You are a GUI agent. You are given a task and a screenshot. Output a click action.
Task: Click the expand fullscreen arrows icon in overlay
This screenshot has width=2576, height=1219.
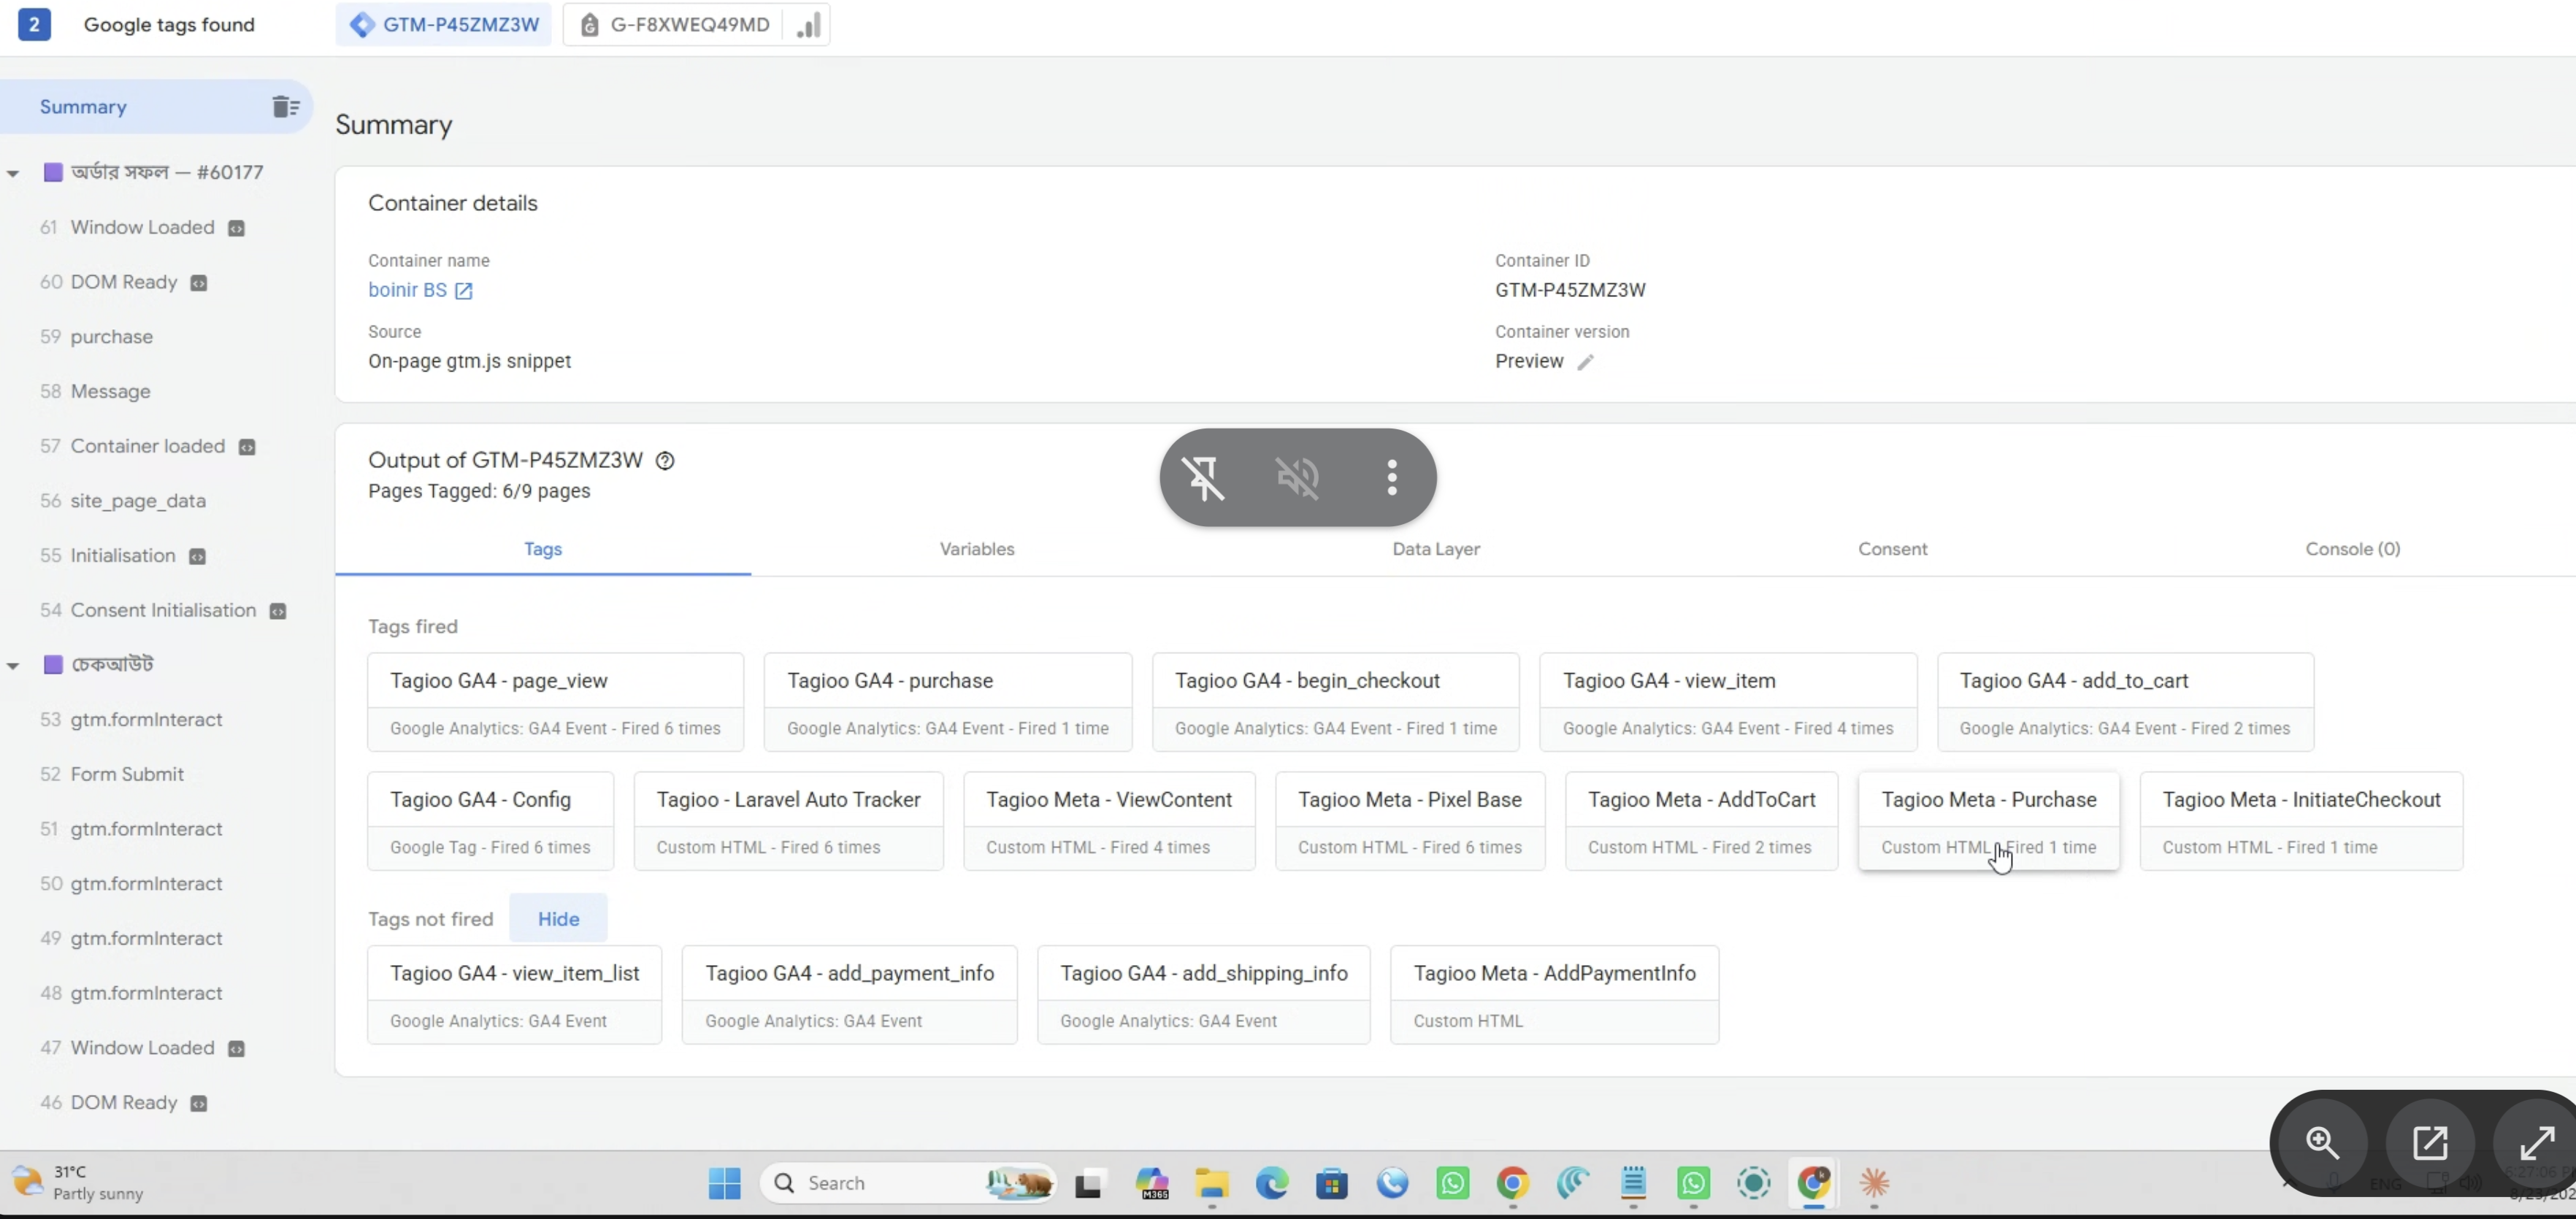(2536, 1142)
